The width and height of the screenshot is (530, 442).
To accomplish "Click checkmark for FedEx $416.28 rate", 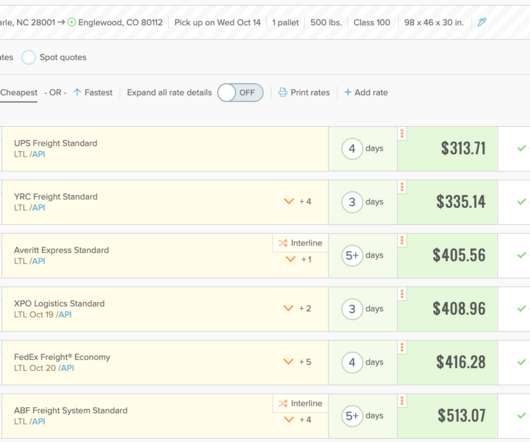I will (522, 362).
